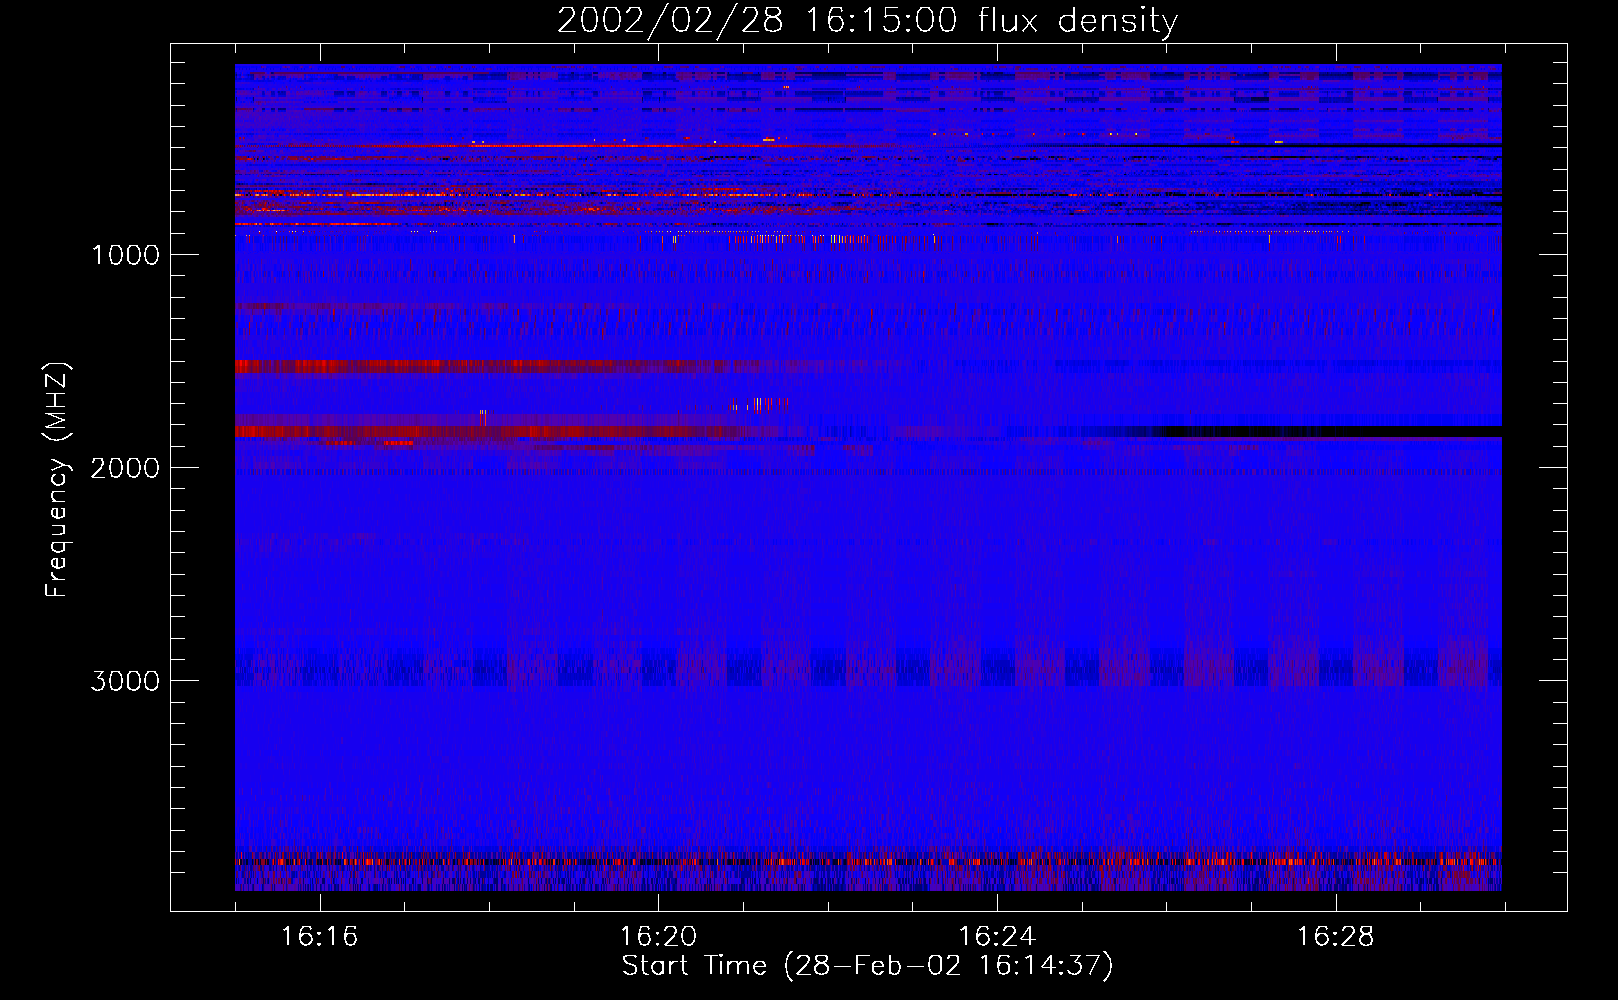Screen dimensions: 1618x1000
Task: Click the plot title '2002/02/28 16:15:00 flux density'
Action: tap(867, 21)
